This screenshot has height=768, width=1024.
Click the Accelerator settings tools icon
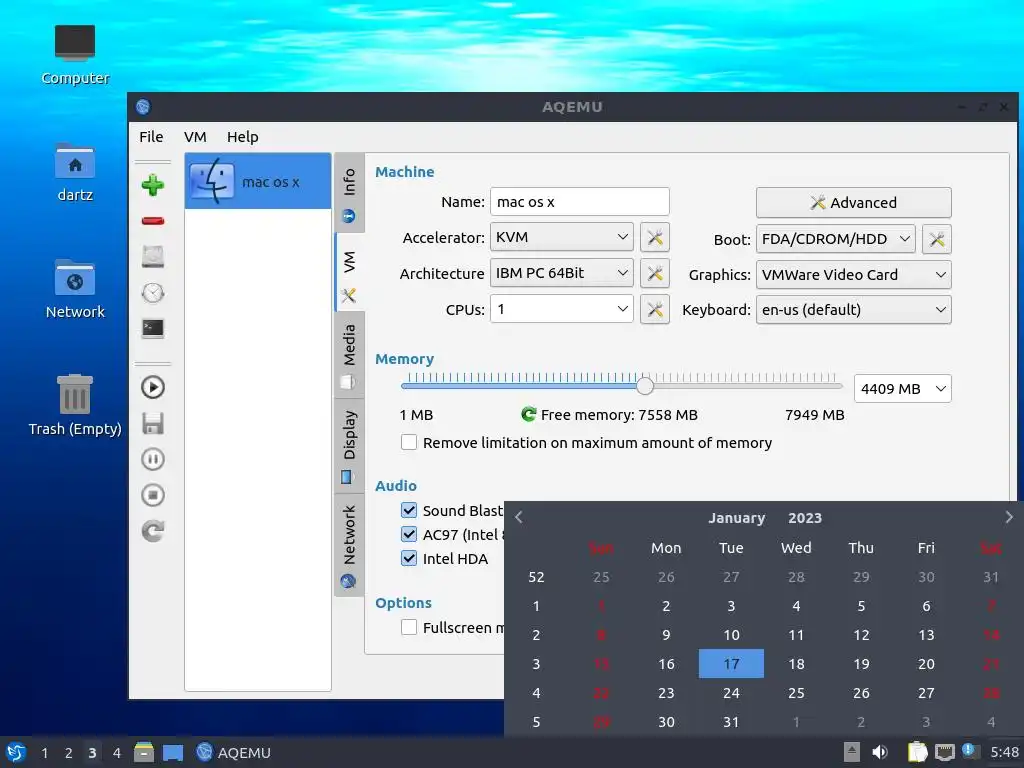[x=655, y=238]
